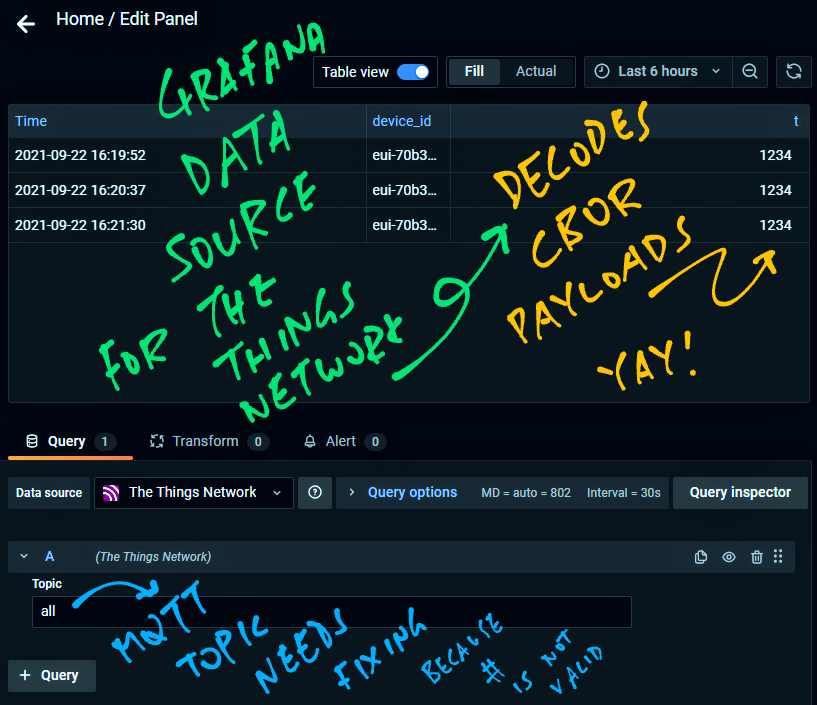Switch to the Alert tab
Image resolution: width=817 pixels, height=705 pixels.
(341, 441)
